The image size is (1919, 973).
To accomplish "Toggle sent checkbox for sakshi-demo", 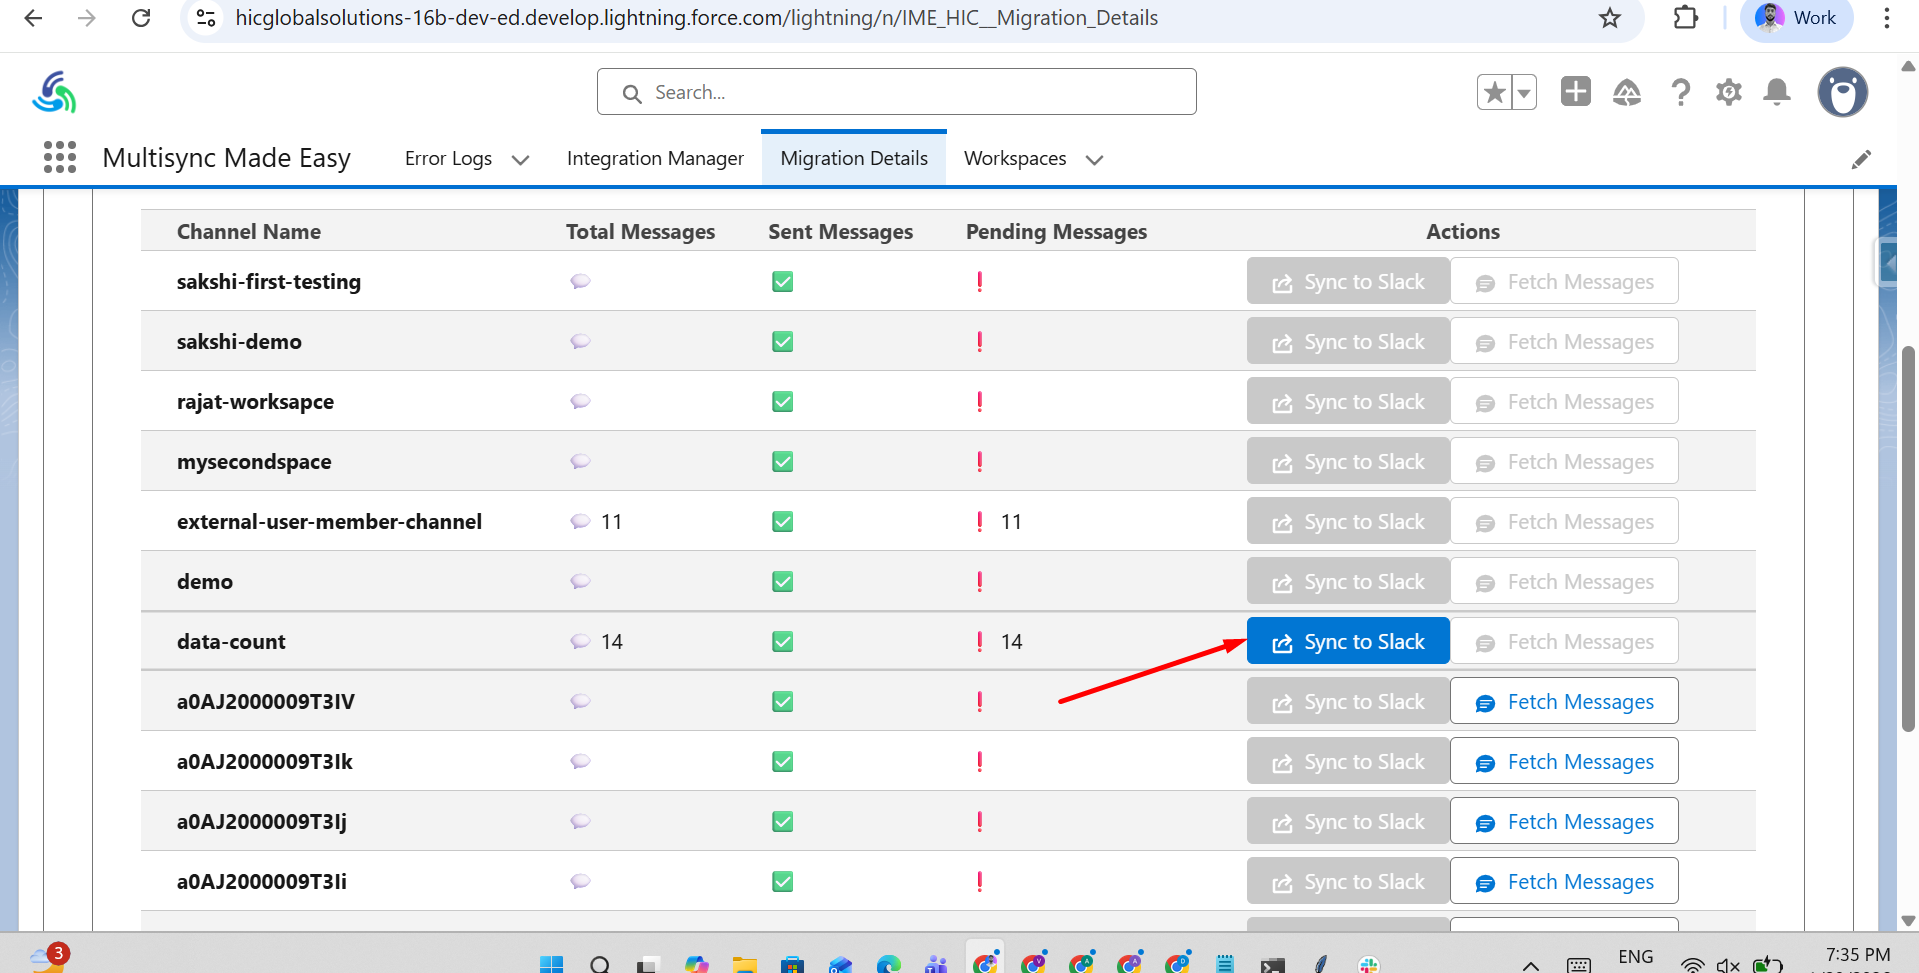I will pyautogui.click(x=783, y=342).
